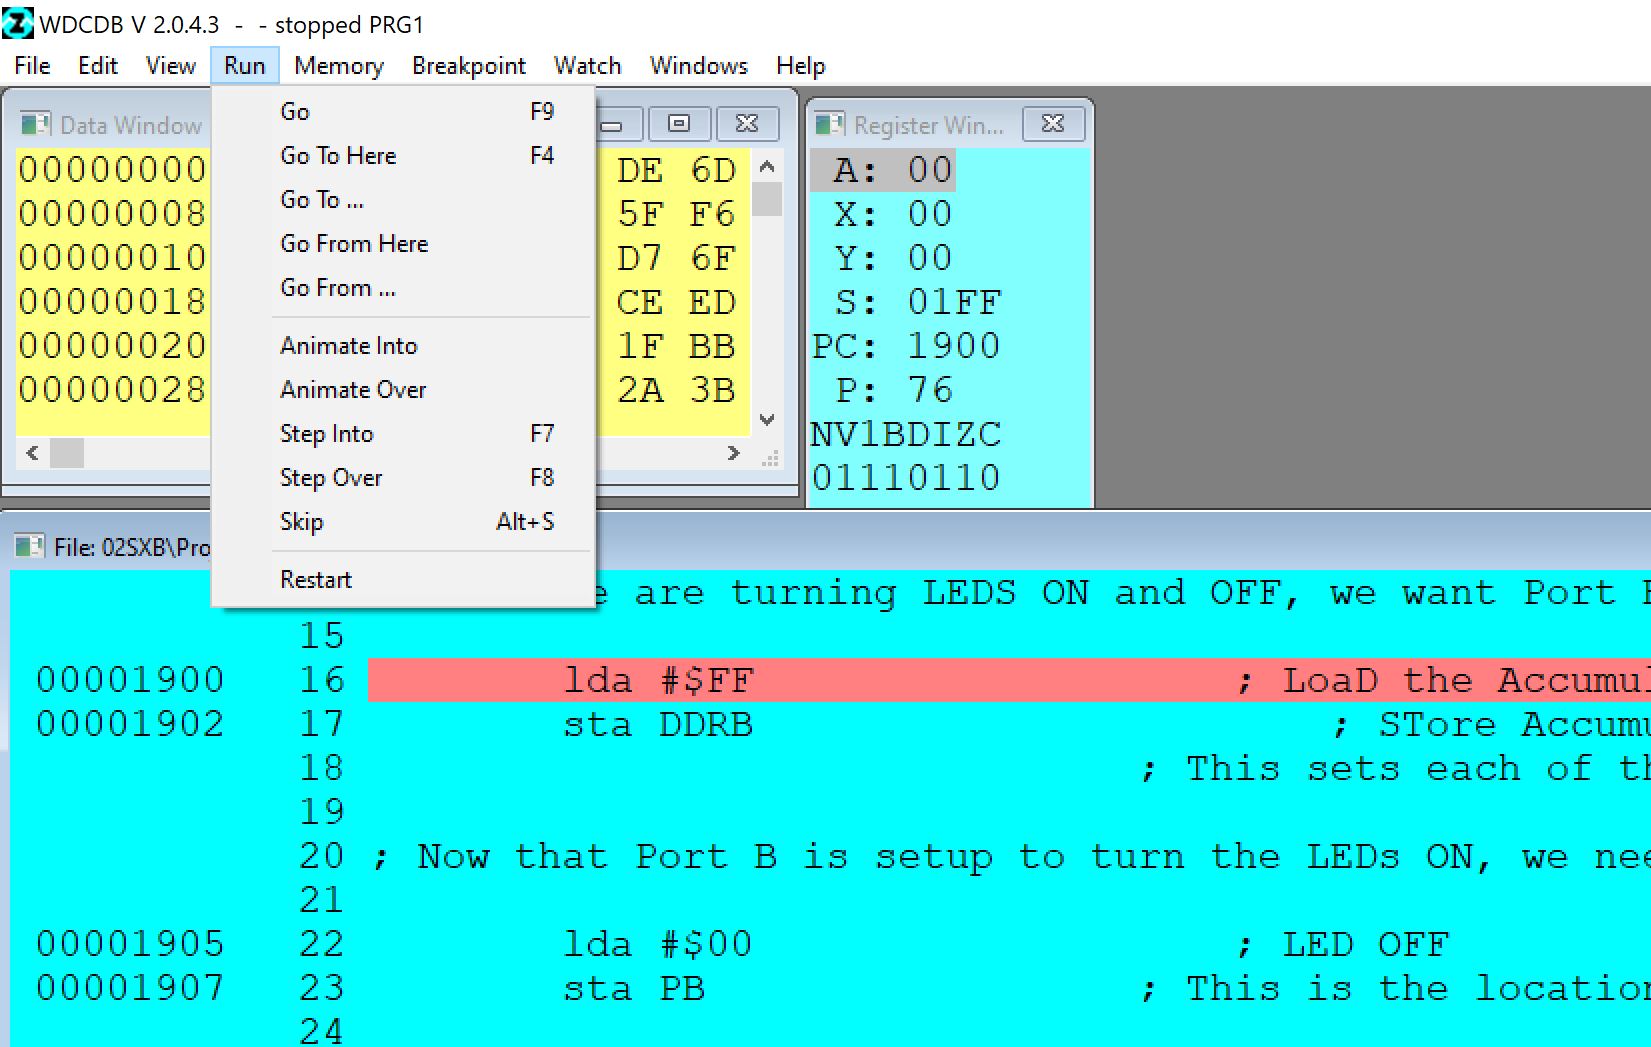Click the WDCDB application icon in title bar
The width and height of the screenshot is (1651, 1047).
18,22
